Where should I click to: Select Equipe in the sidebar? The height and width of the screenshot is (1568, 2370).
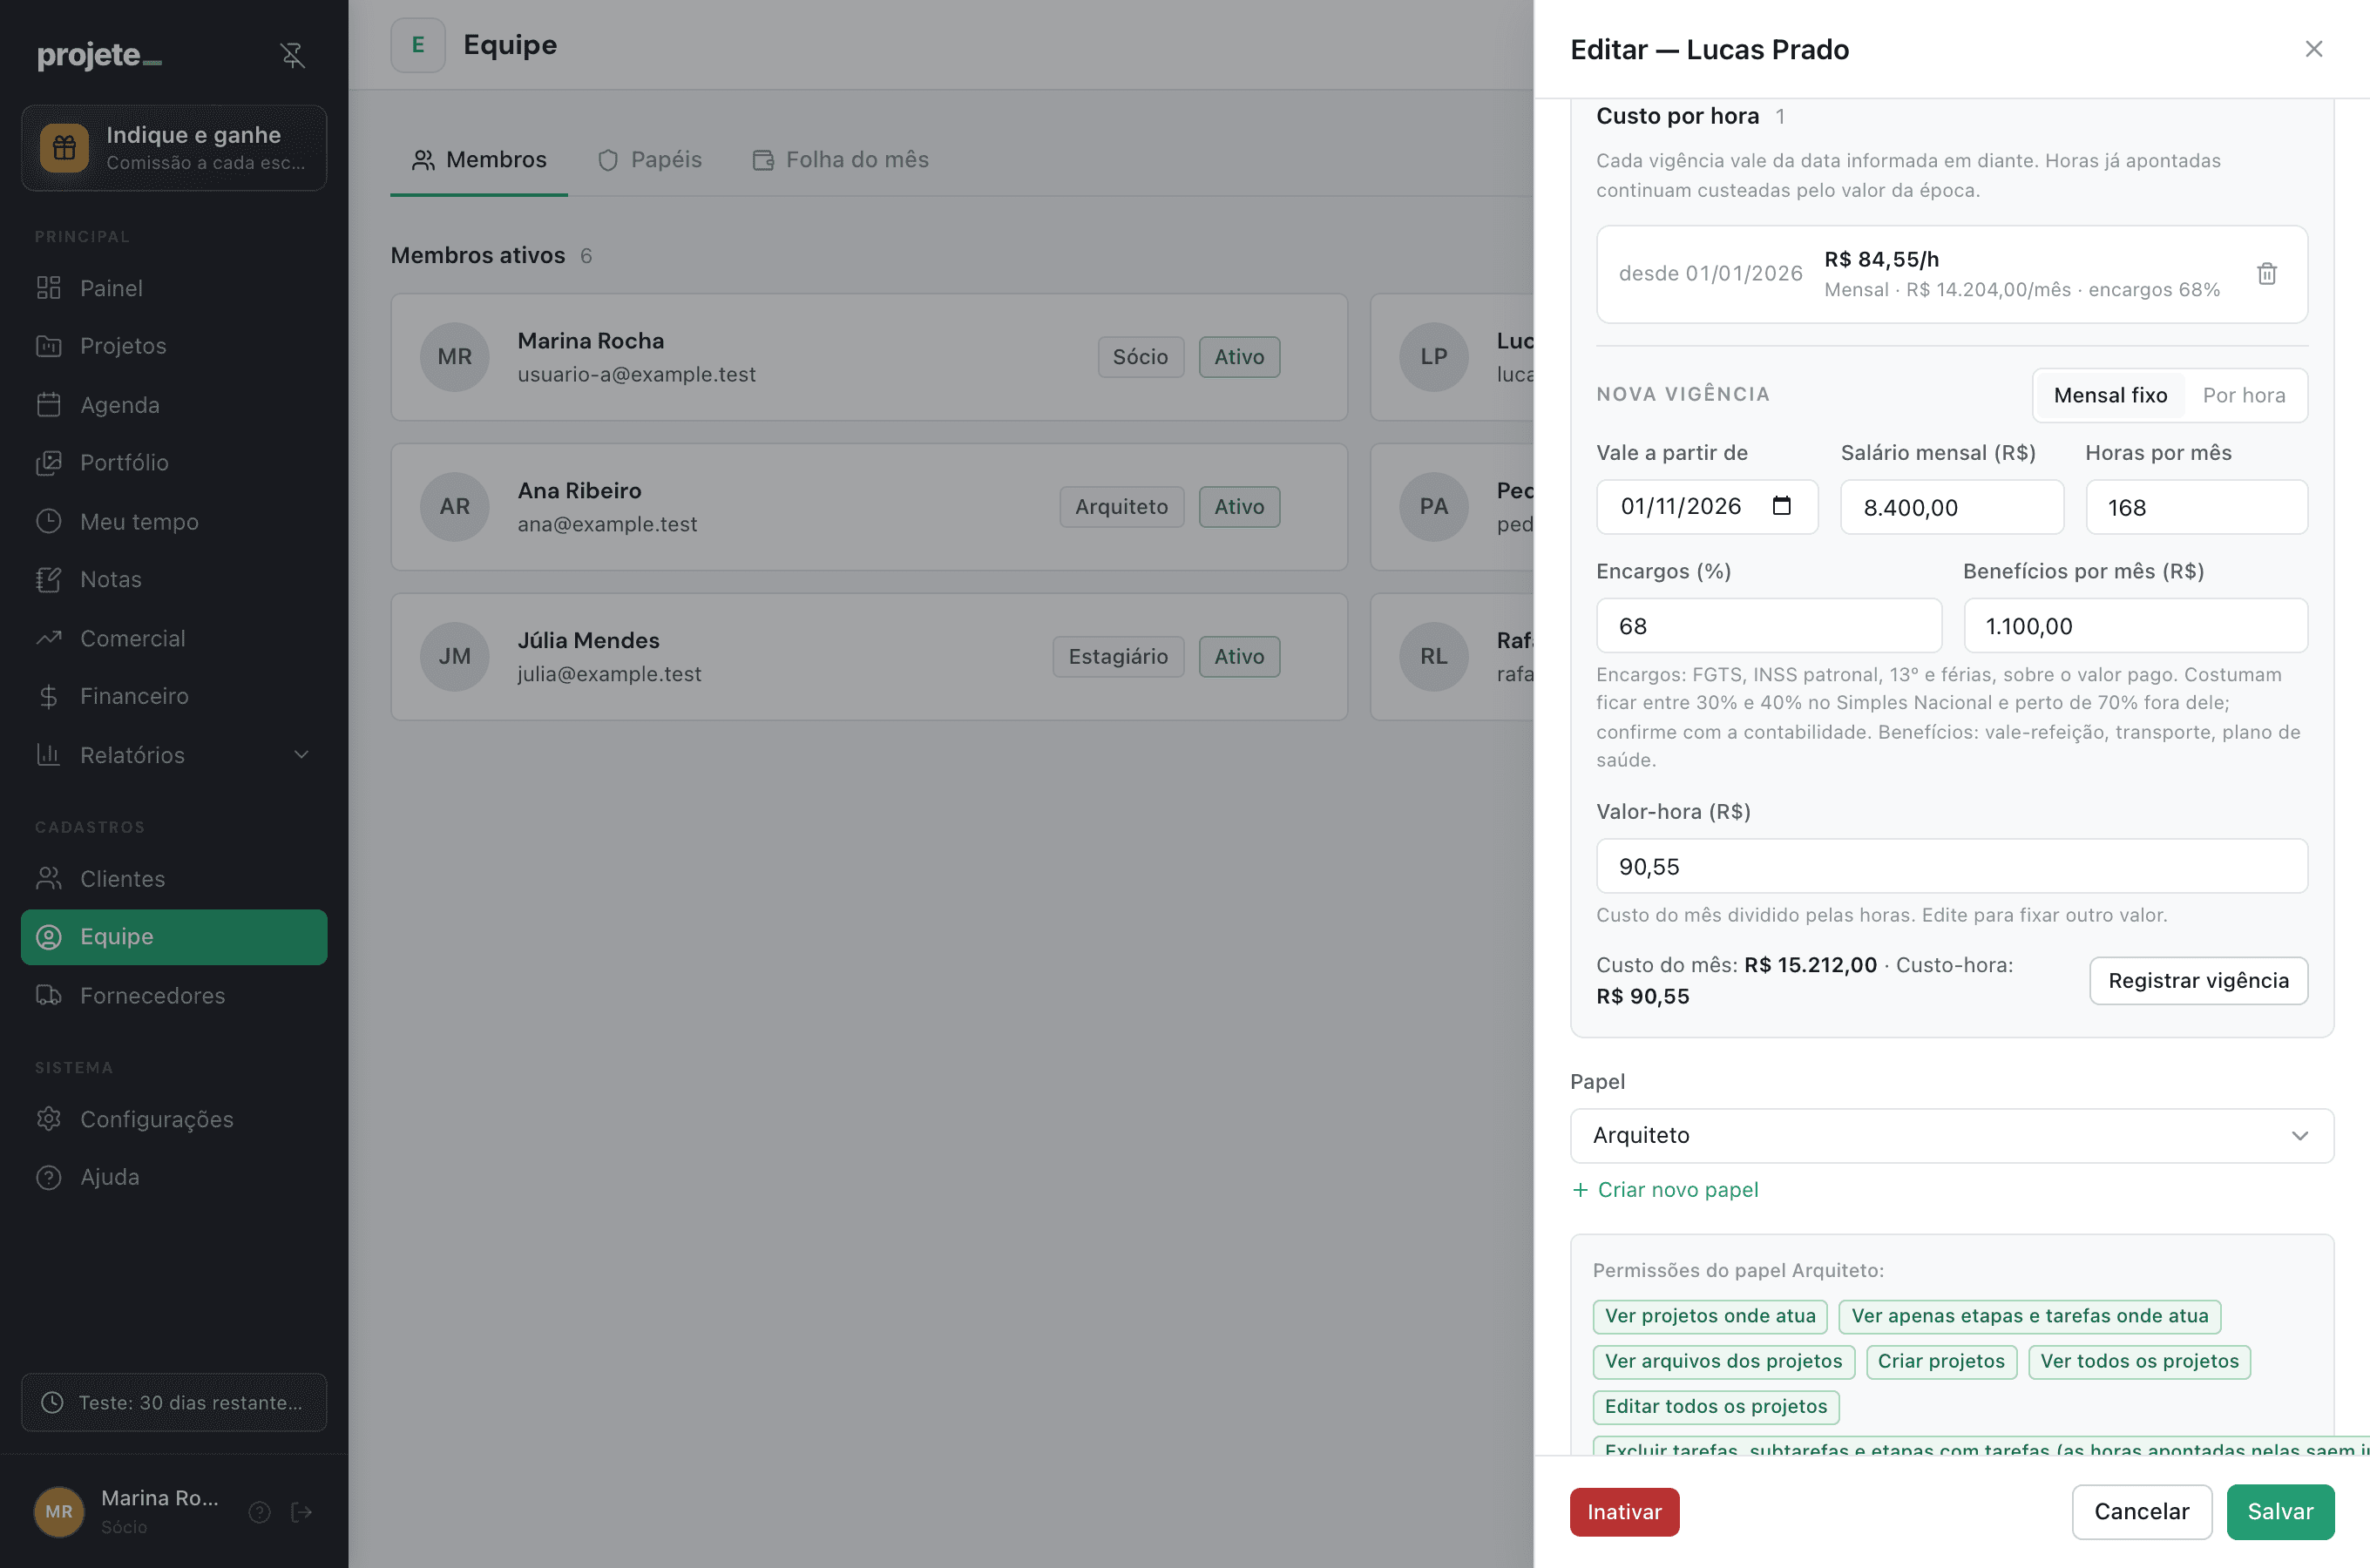click(x=174, y=937)
